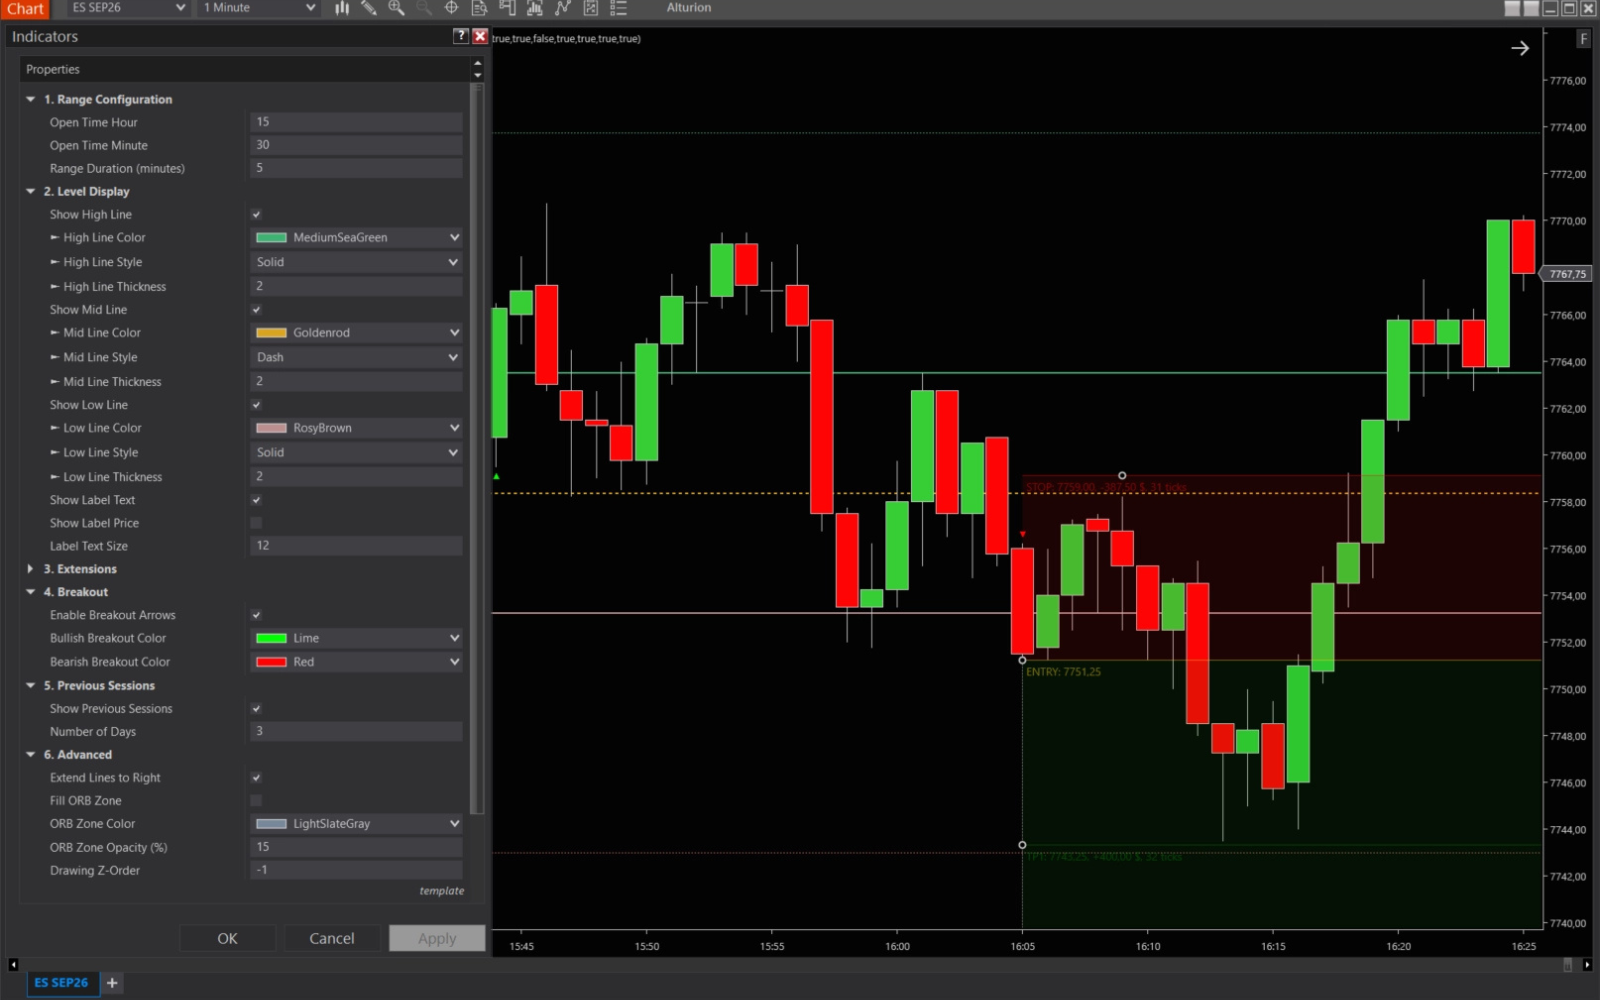Screen dimensions: 1600x1000
Task: Open the ES SEP26 instrument dropdown
Action: tap(128, 8)
